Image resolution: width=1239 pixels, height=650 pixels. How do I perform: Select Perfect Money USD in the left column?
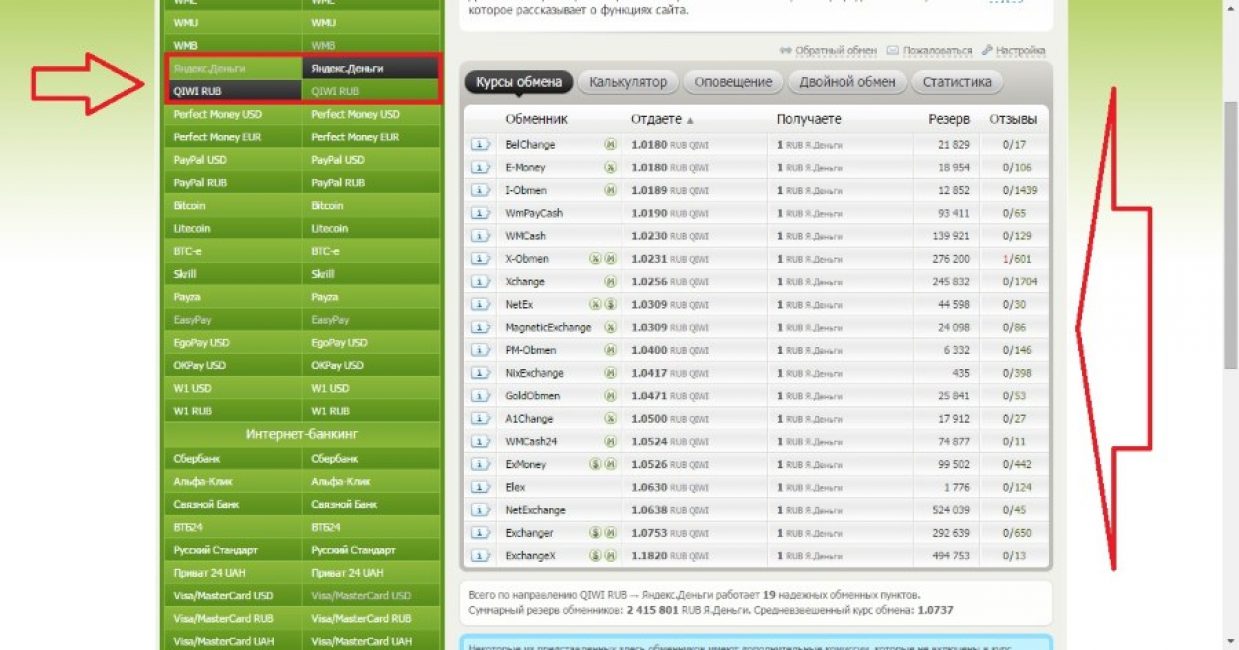[233, 114]
